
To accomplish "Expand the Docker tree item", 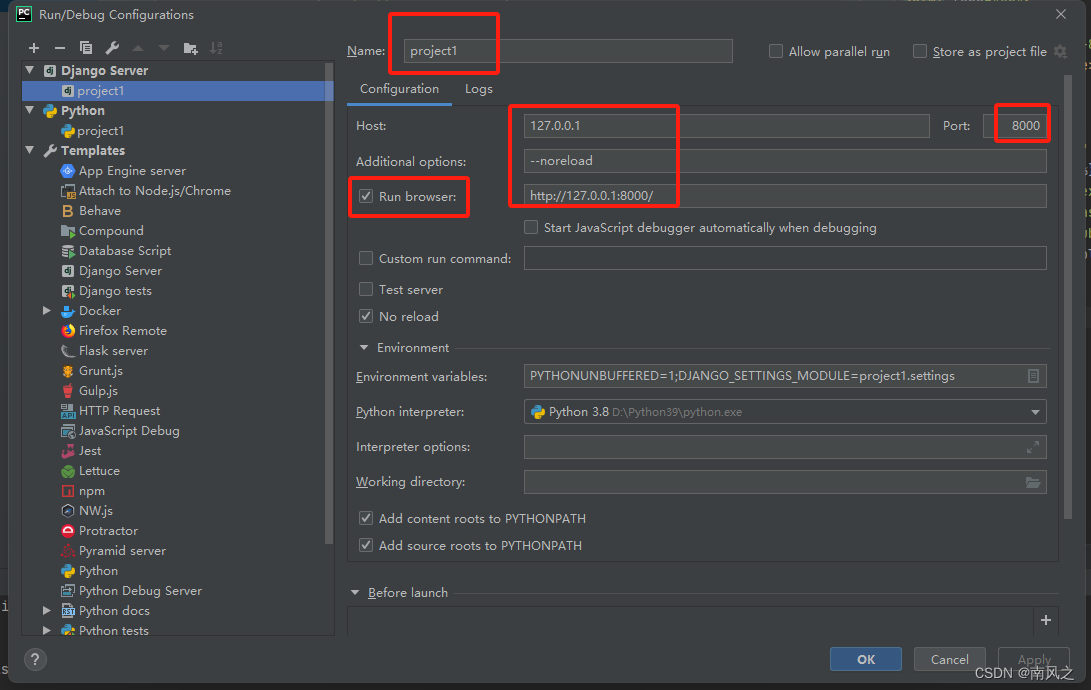I will (x=46, y=310).
